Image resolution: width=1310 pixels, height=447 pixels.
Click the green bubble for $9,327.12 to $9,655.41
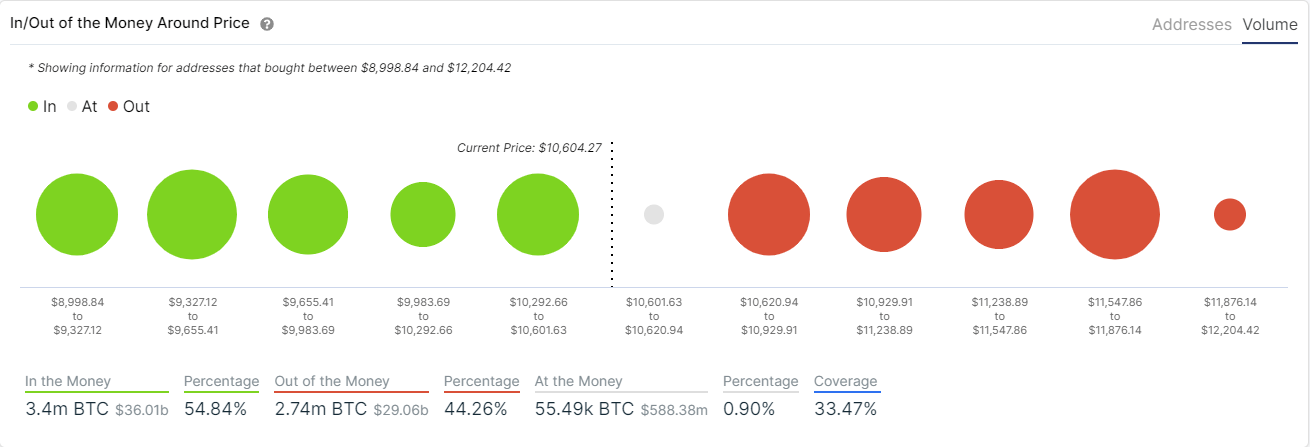point(192,215)
